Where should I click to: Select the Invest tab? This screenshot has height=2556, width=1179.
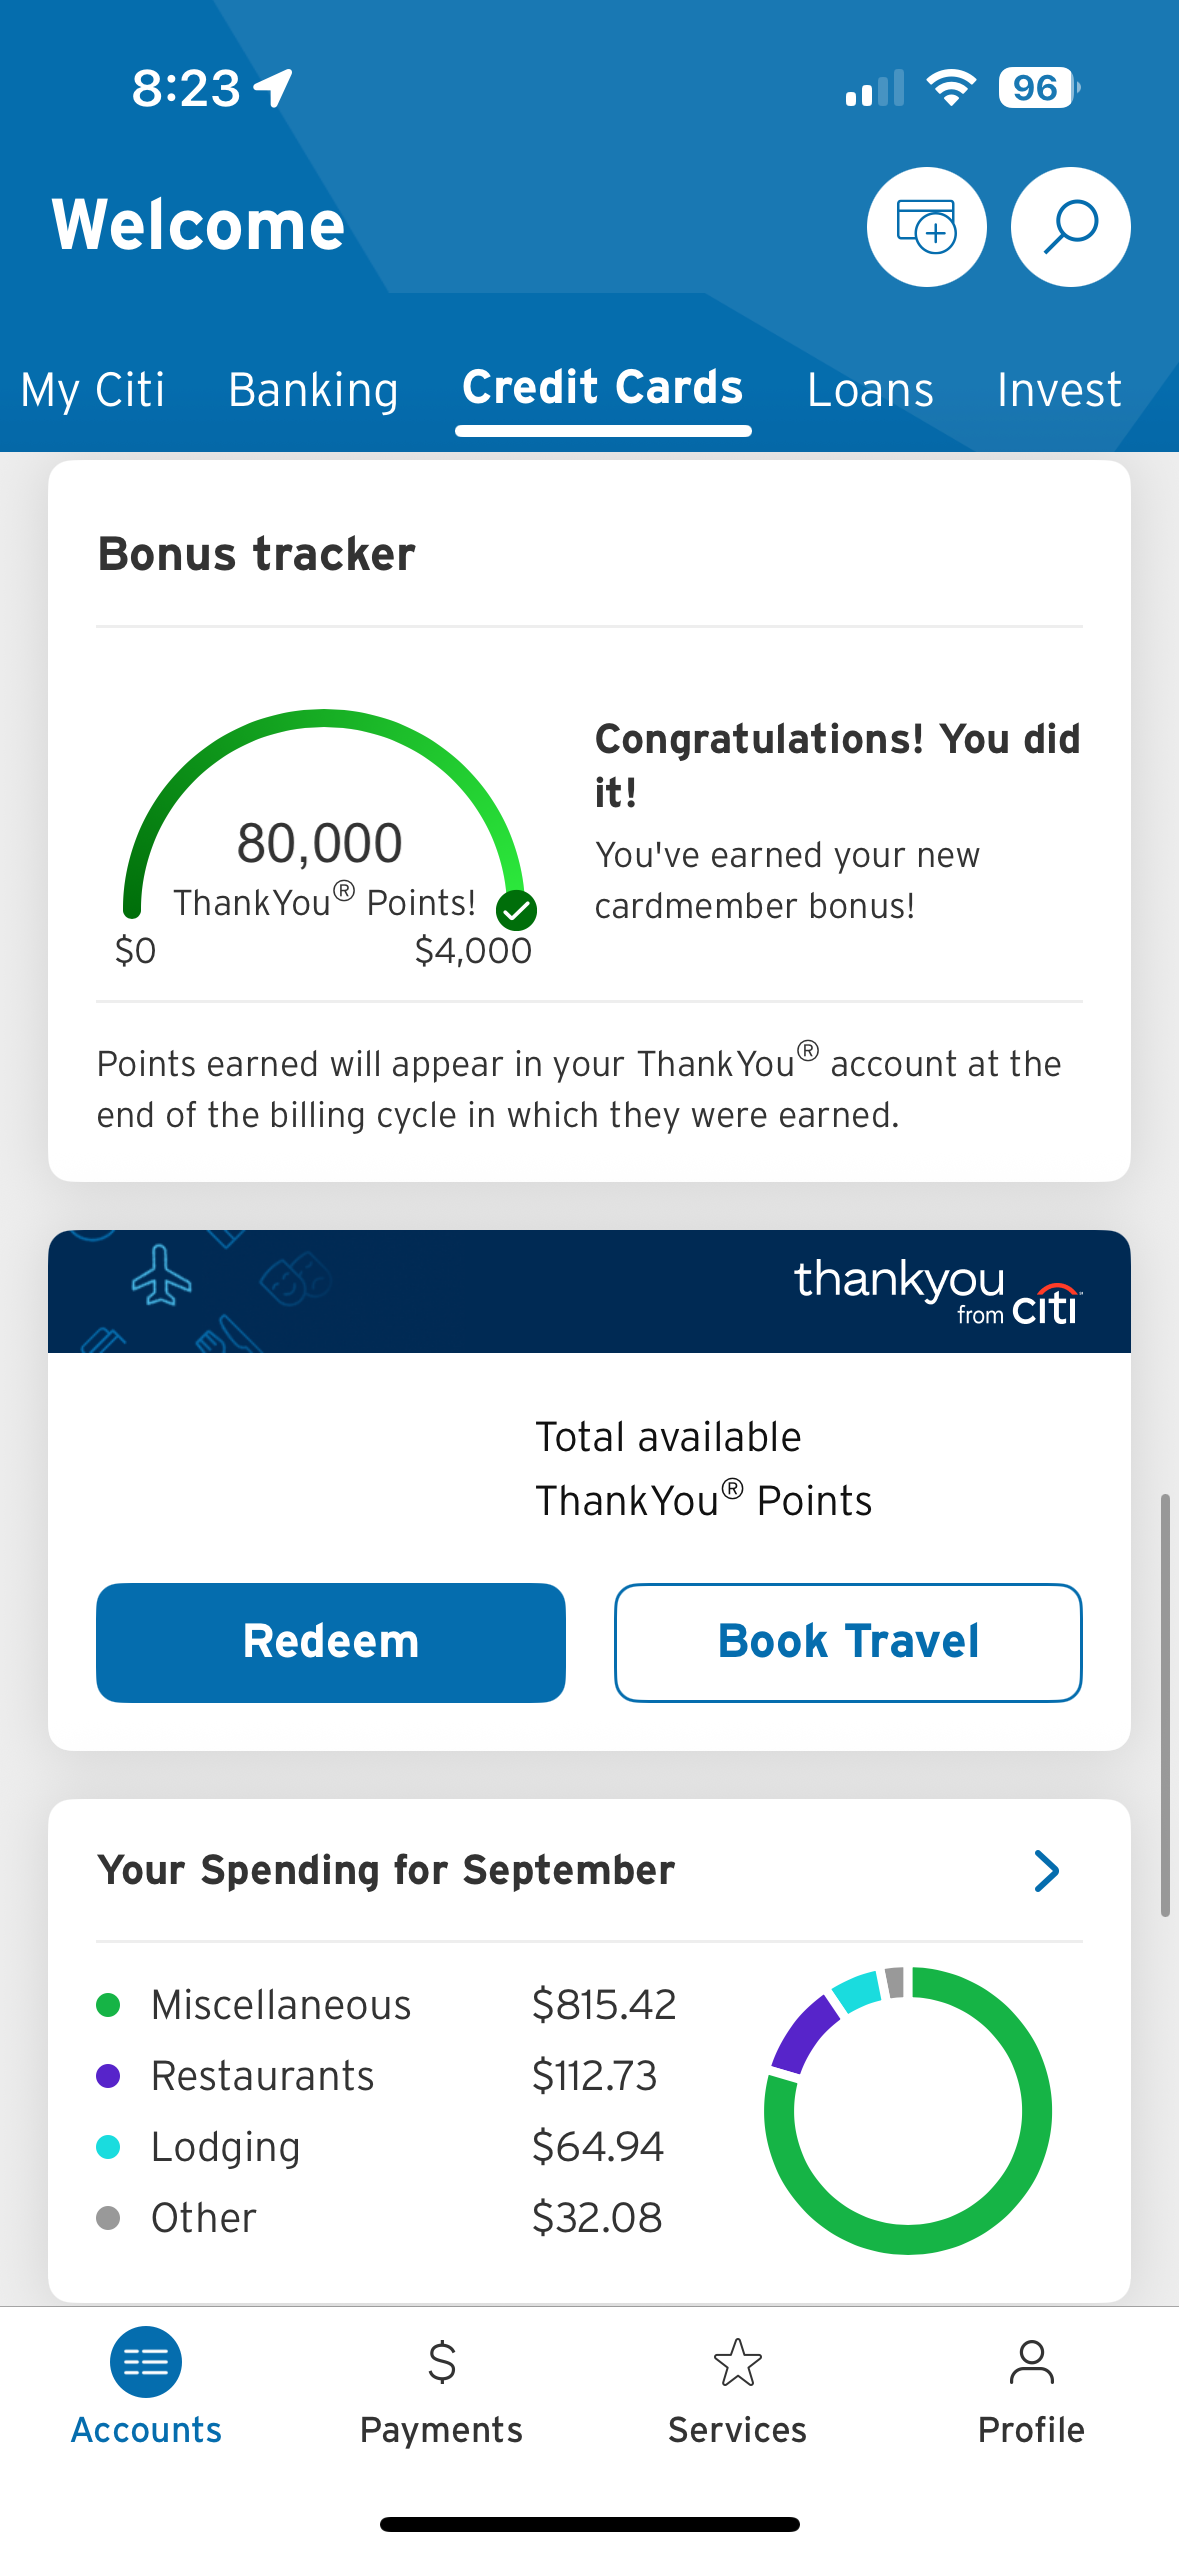pos(1059,389)
